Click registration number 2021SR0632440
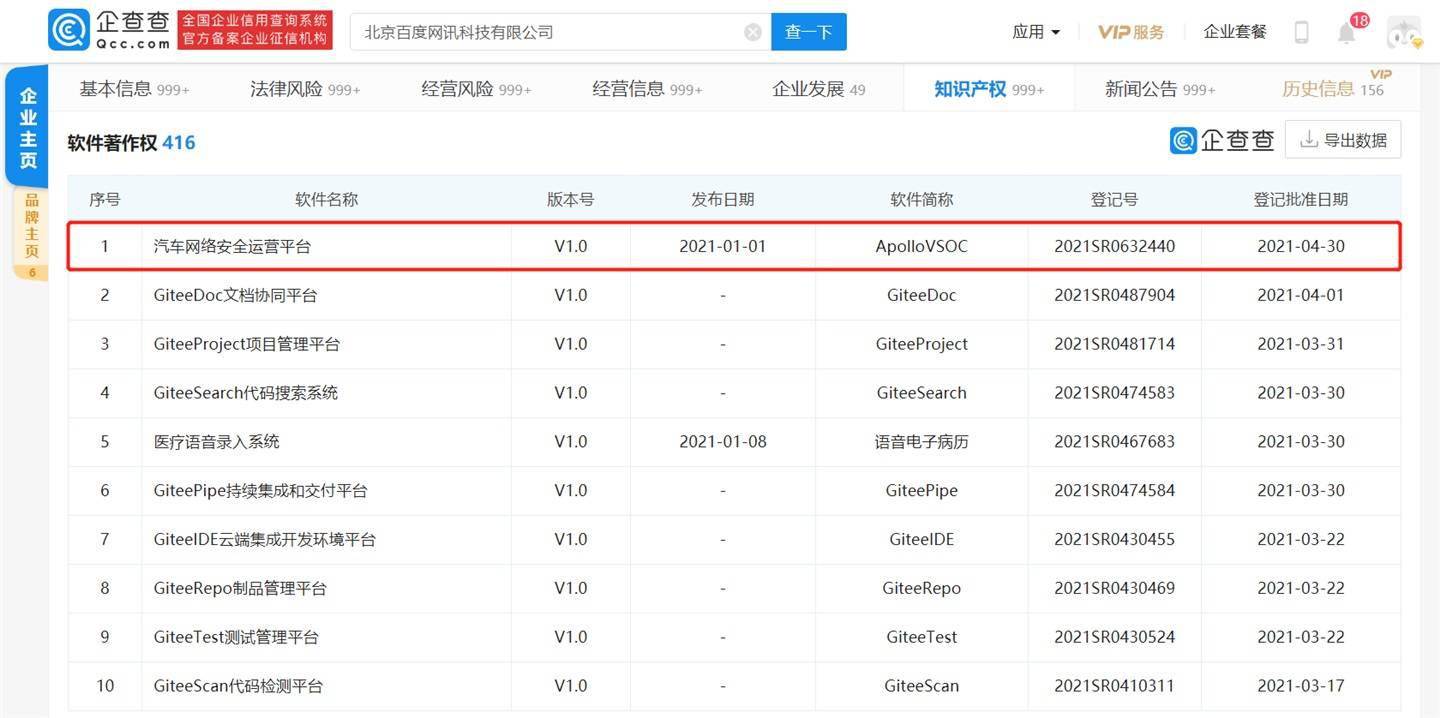This screenshot has width=1440, height=718. coord(1114,246)
